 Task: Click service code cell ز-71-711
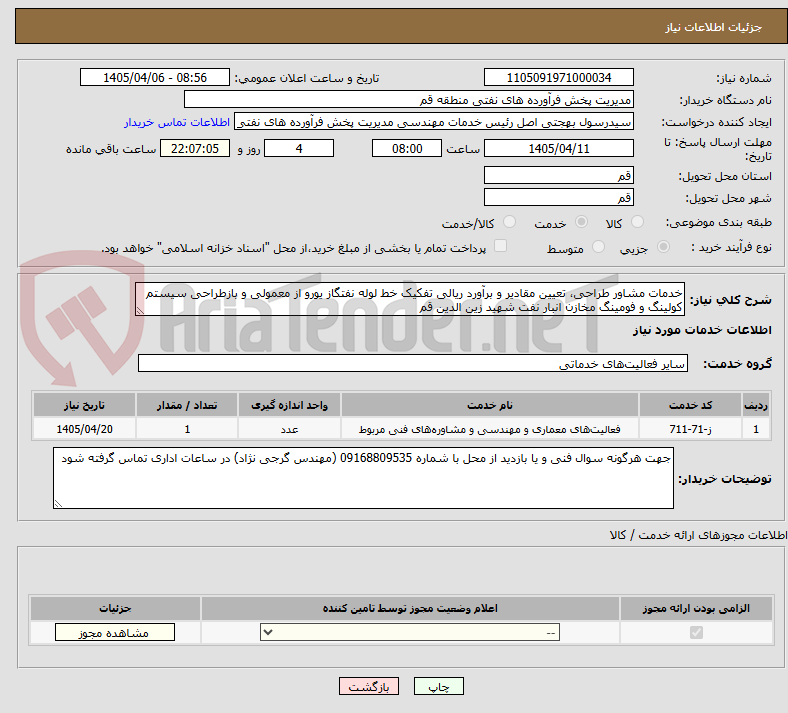point(691,429)
